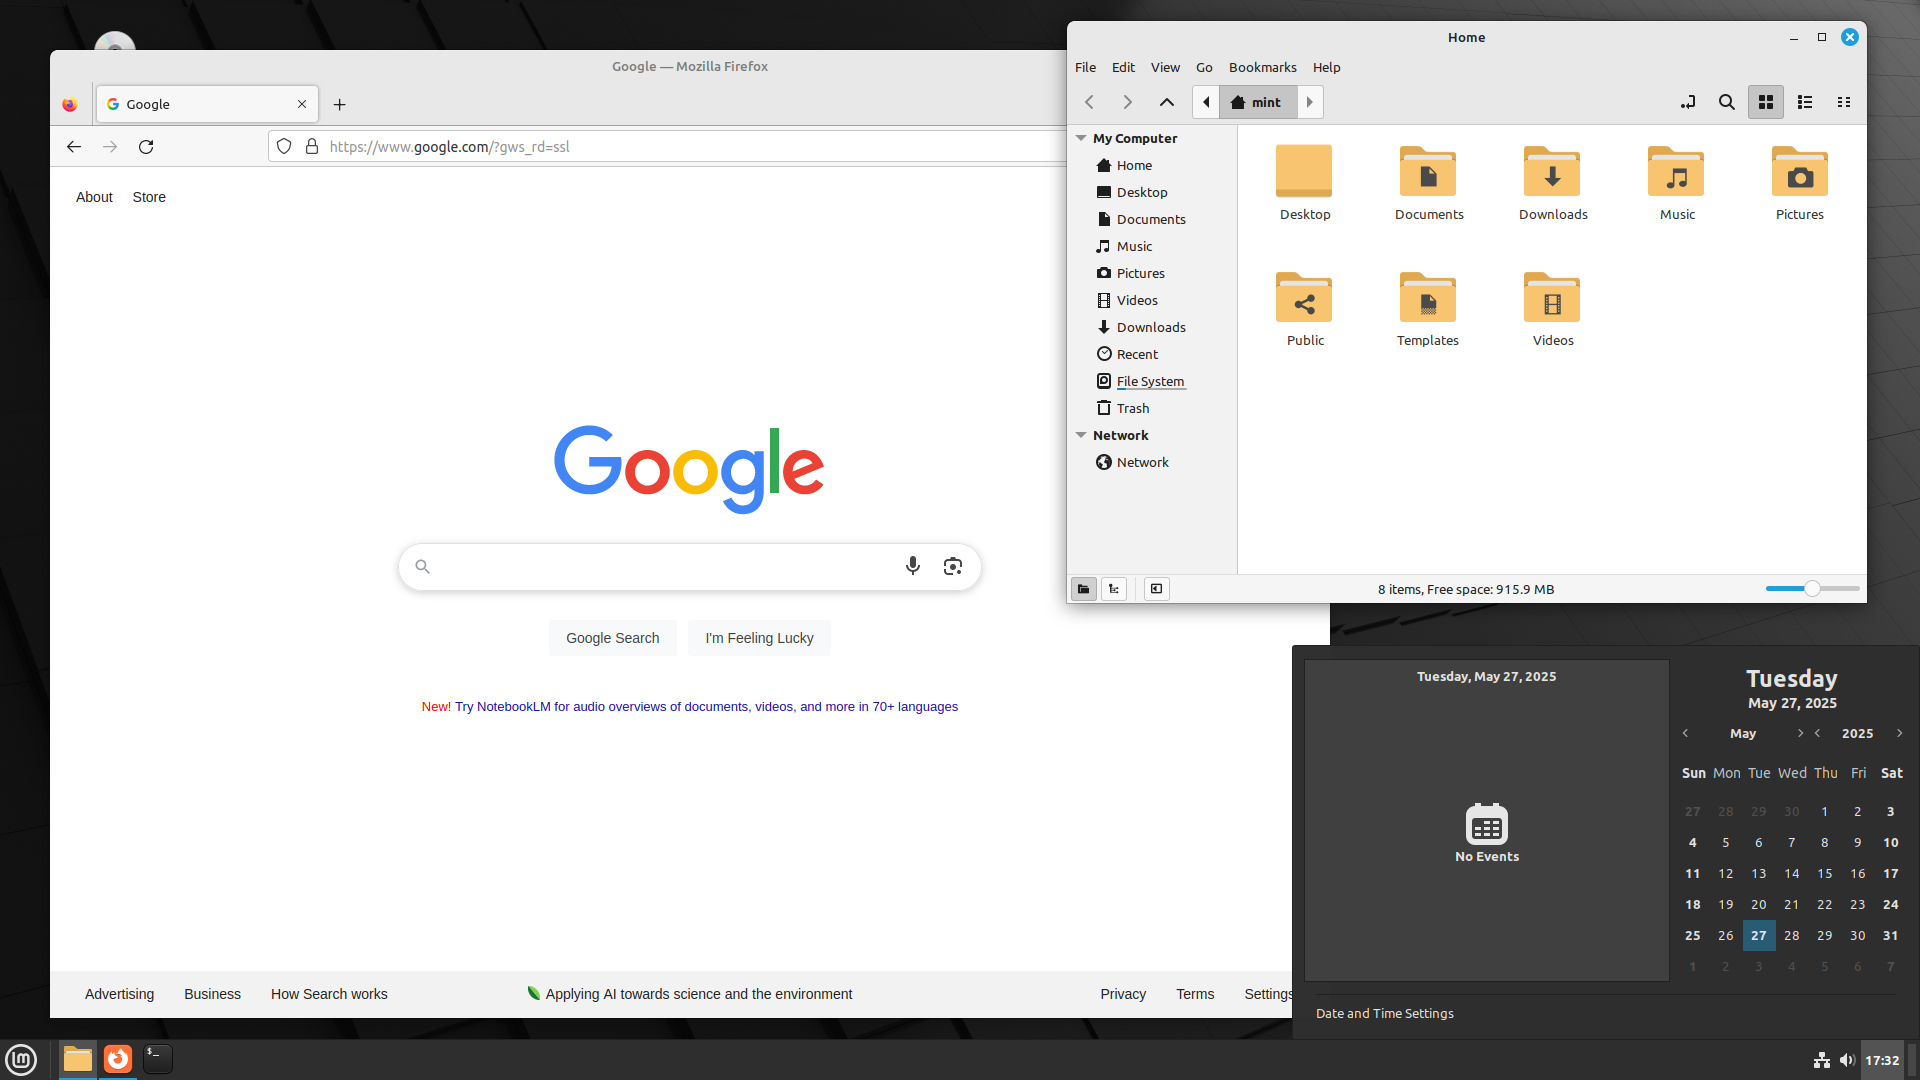This screenshot has width=1920, height=1080.
Task: Select May 28 in the calendar
Action: coord(1791,936)
